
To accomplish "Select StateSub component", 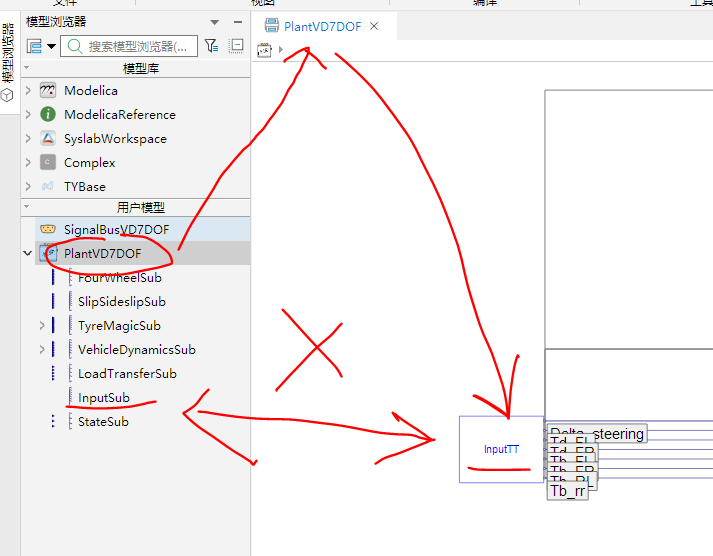I will point(103,422).
